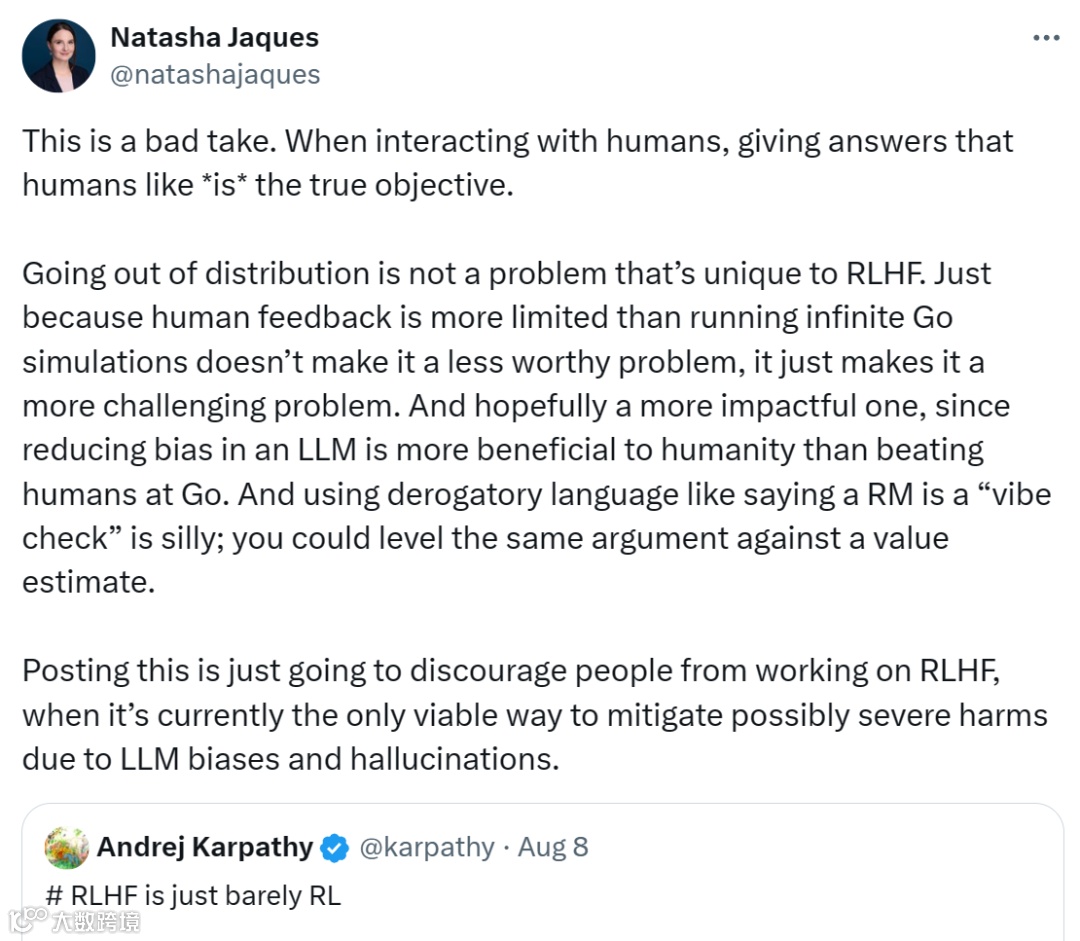Click the line starting "Going out of distribution"
1080x941 pixels.
pos(506,273)
